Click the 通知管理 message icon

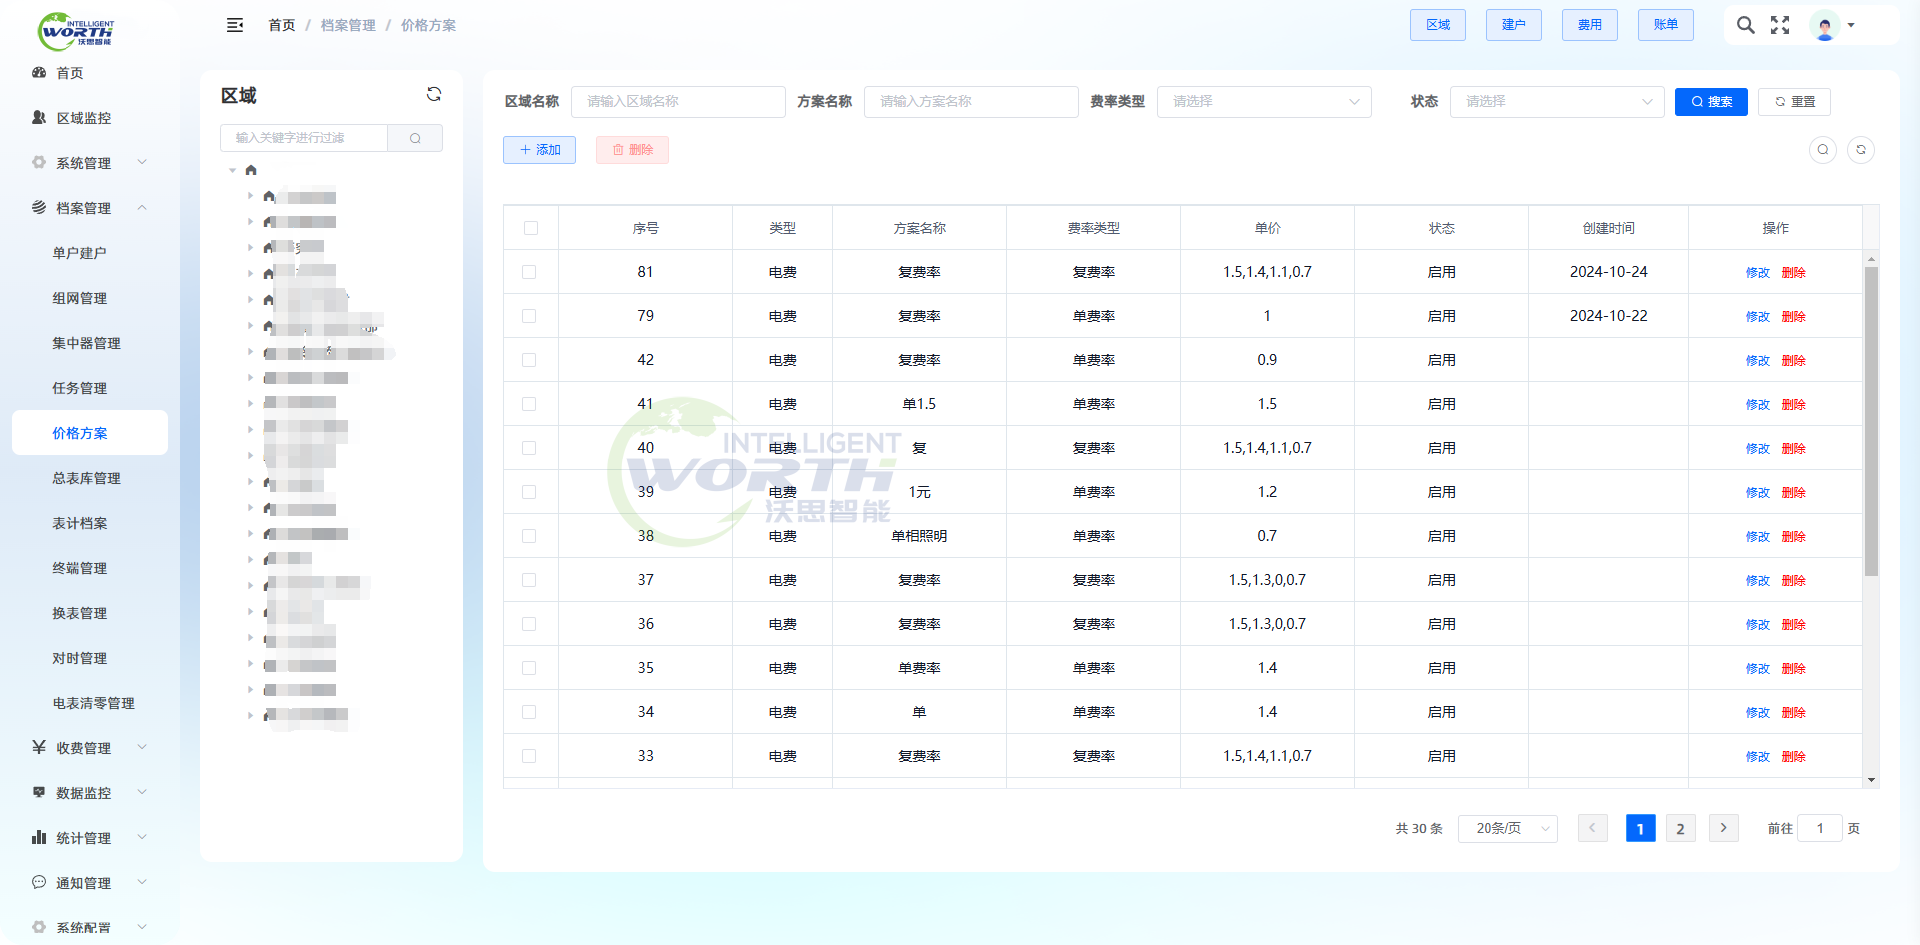coord(39,883)
